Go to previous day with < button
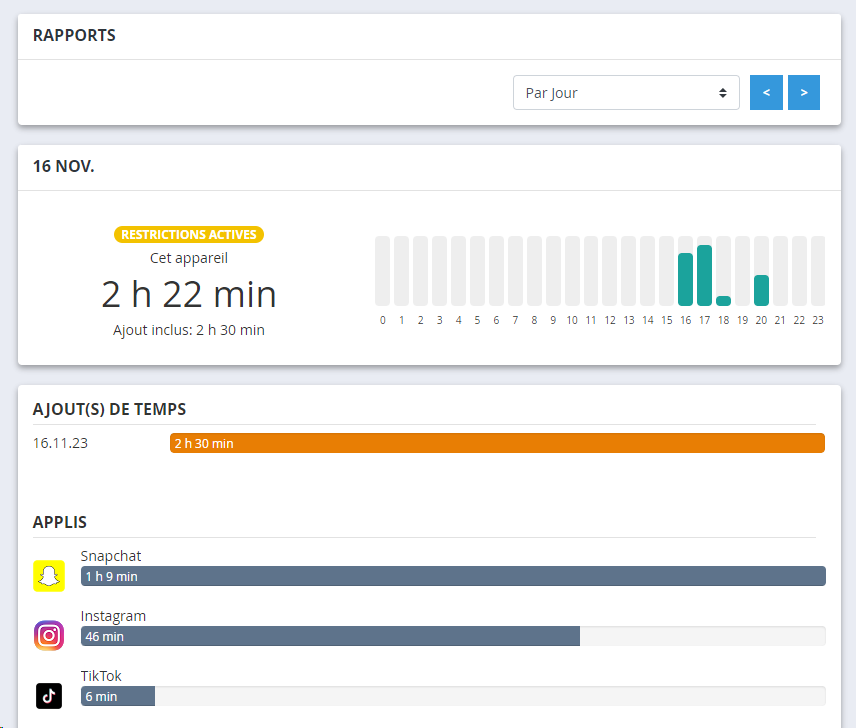The width and height of the screenshot is (856, 728). click(766, 93)
